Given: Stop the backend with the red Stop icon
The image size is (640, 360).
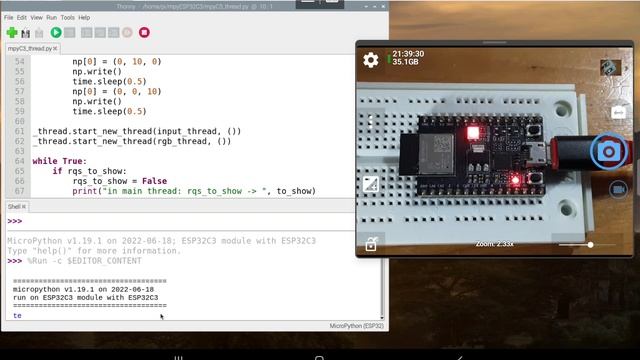Looking at the screenshot, I should [x=144, y=33].
